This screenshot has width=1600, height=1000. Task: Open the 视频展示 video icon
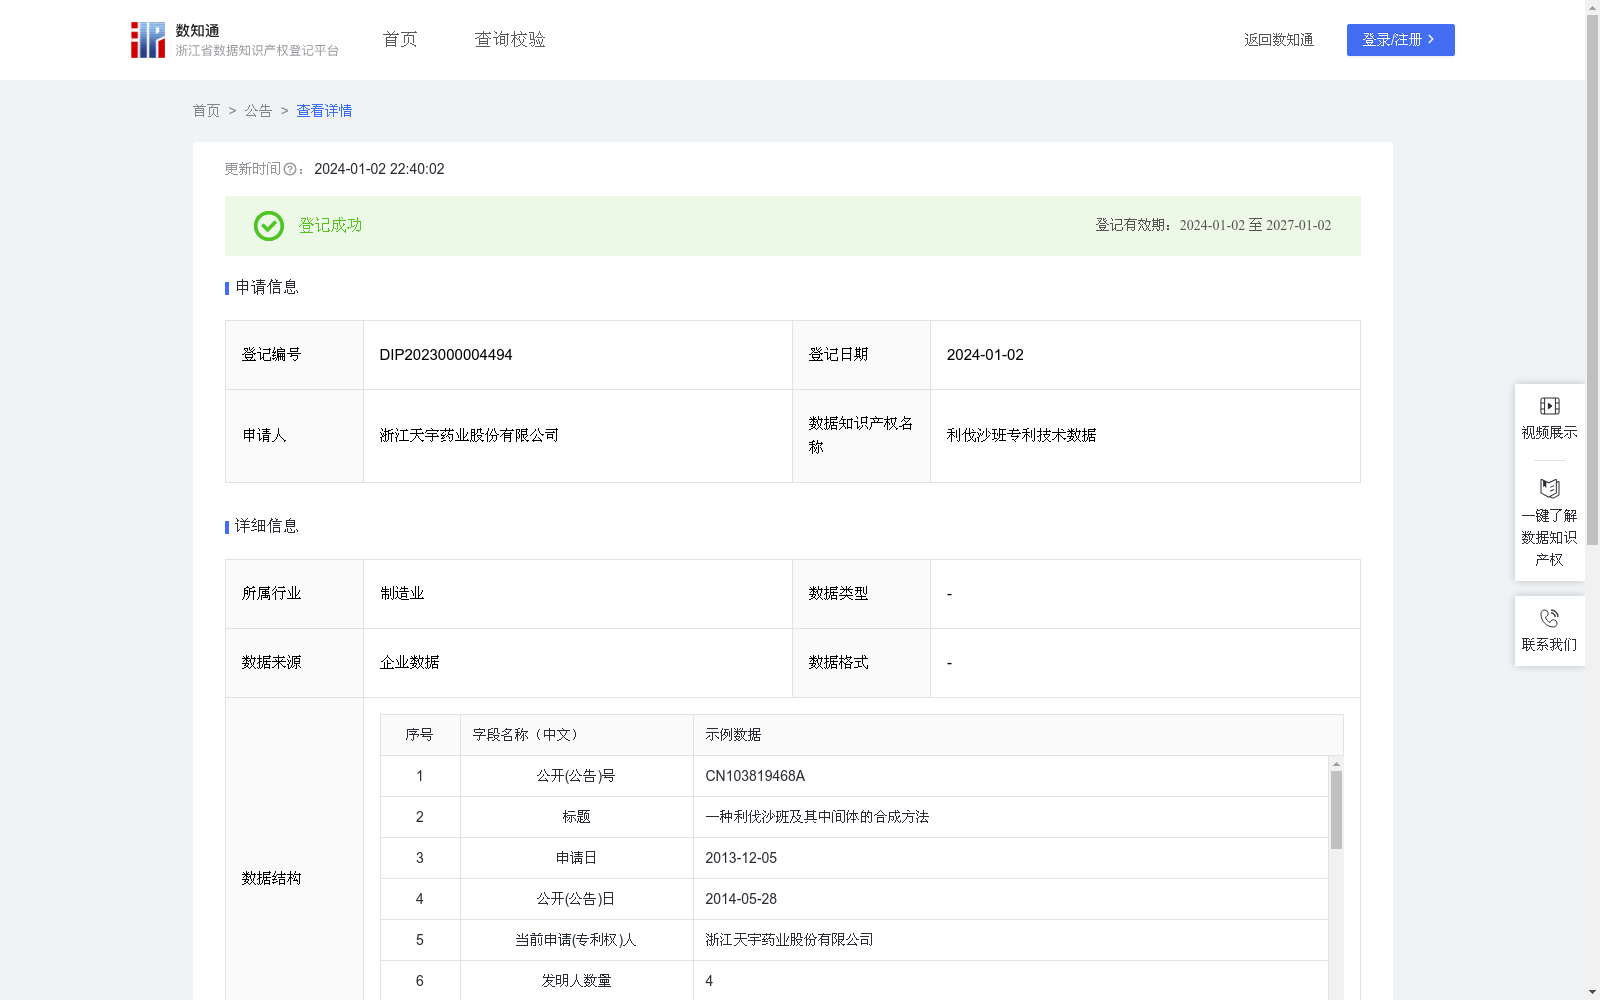[x=1549, y=406]
